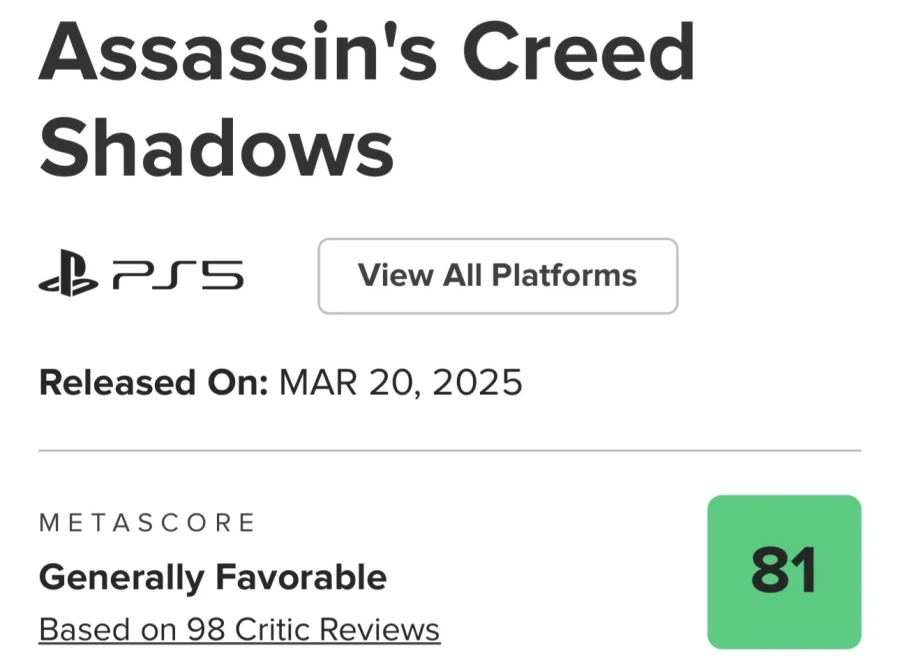Click the number 81 in the score box
900x667 pixels.
coord(783,572)
